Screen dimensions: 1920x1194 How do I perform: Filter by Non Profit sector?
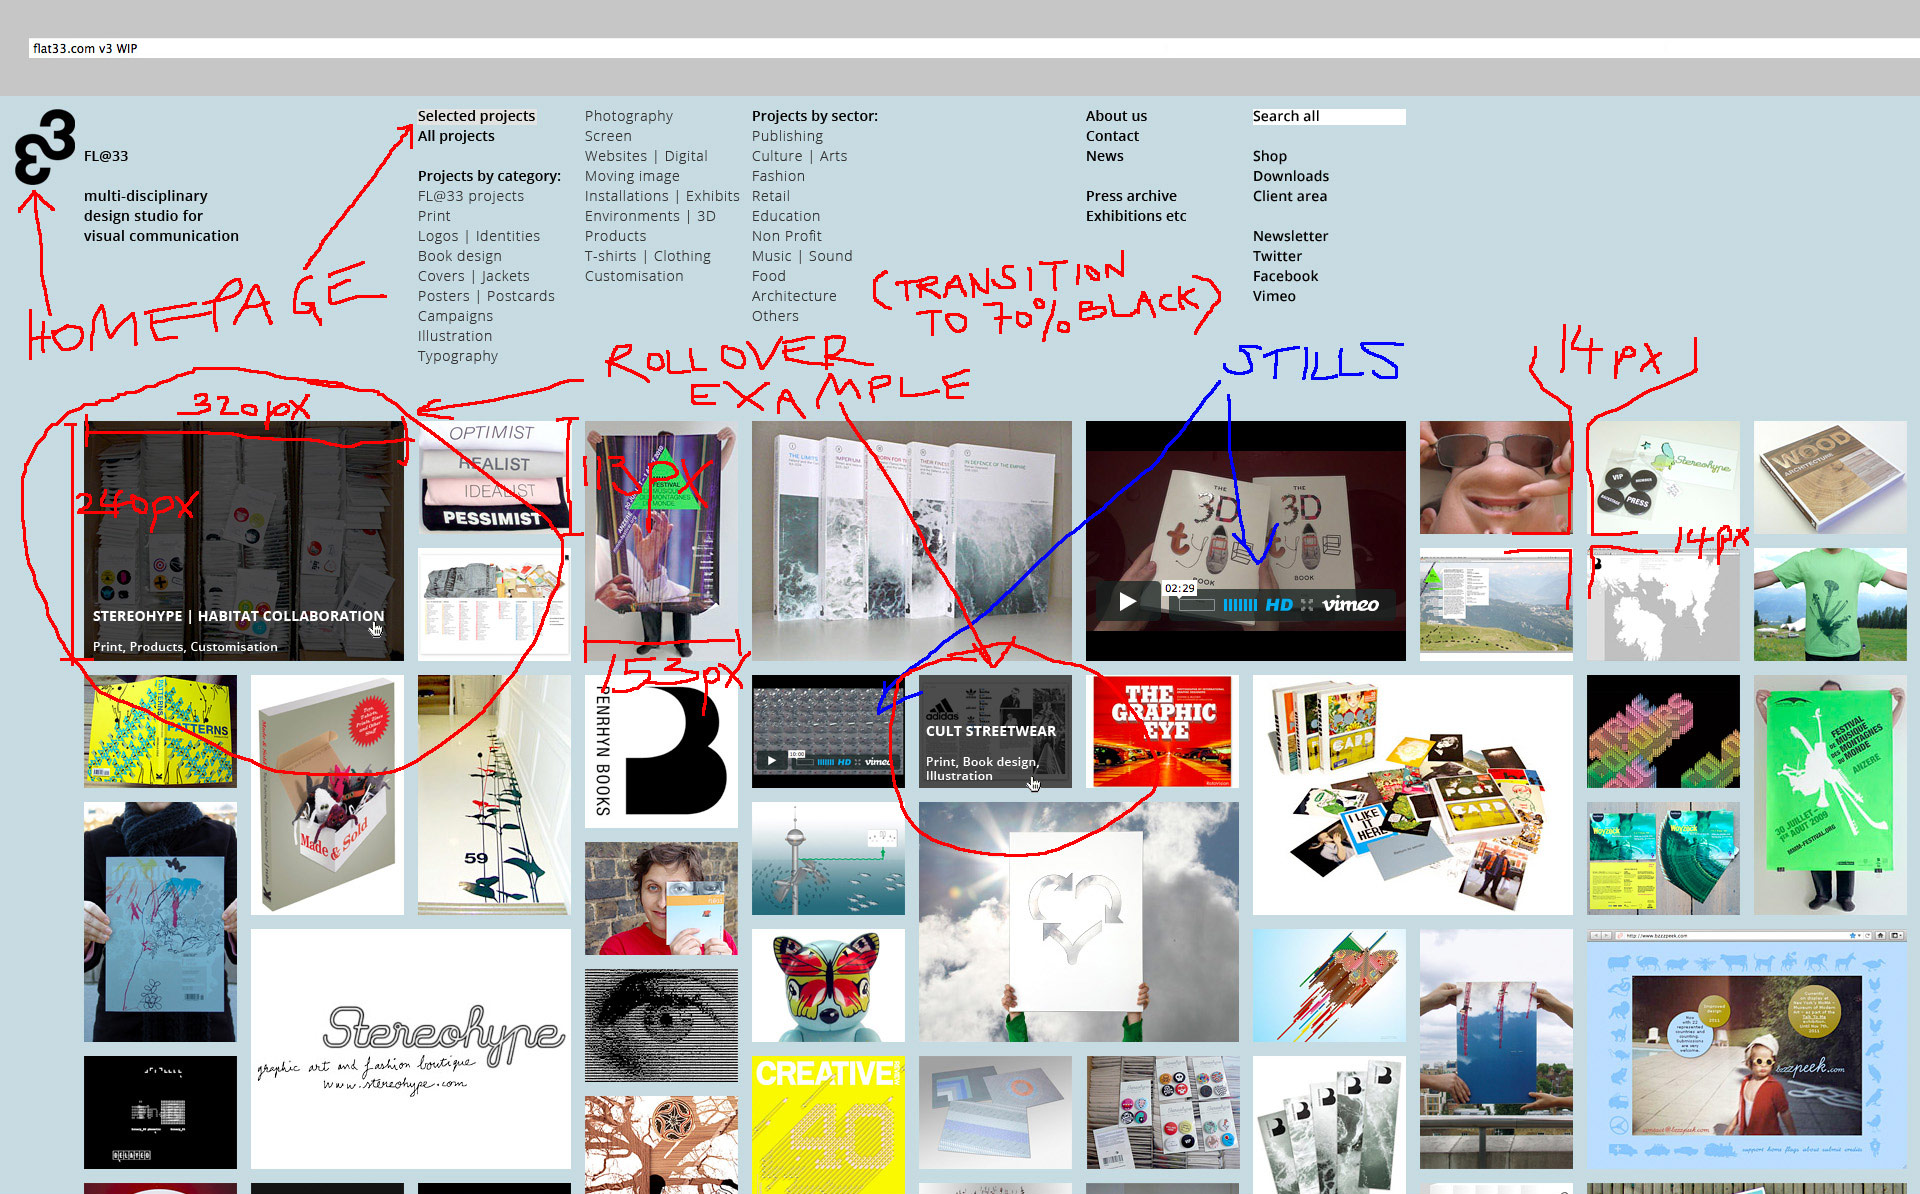[x=787, y=236]
